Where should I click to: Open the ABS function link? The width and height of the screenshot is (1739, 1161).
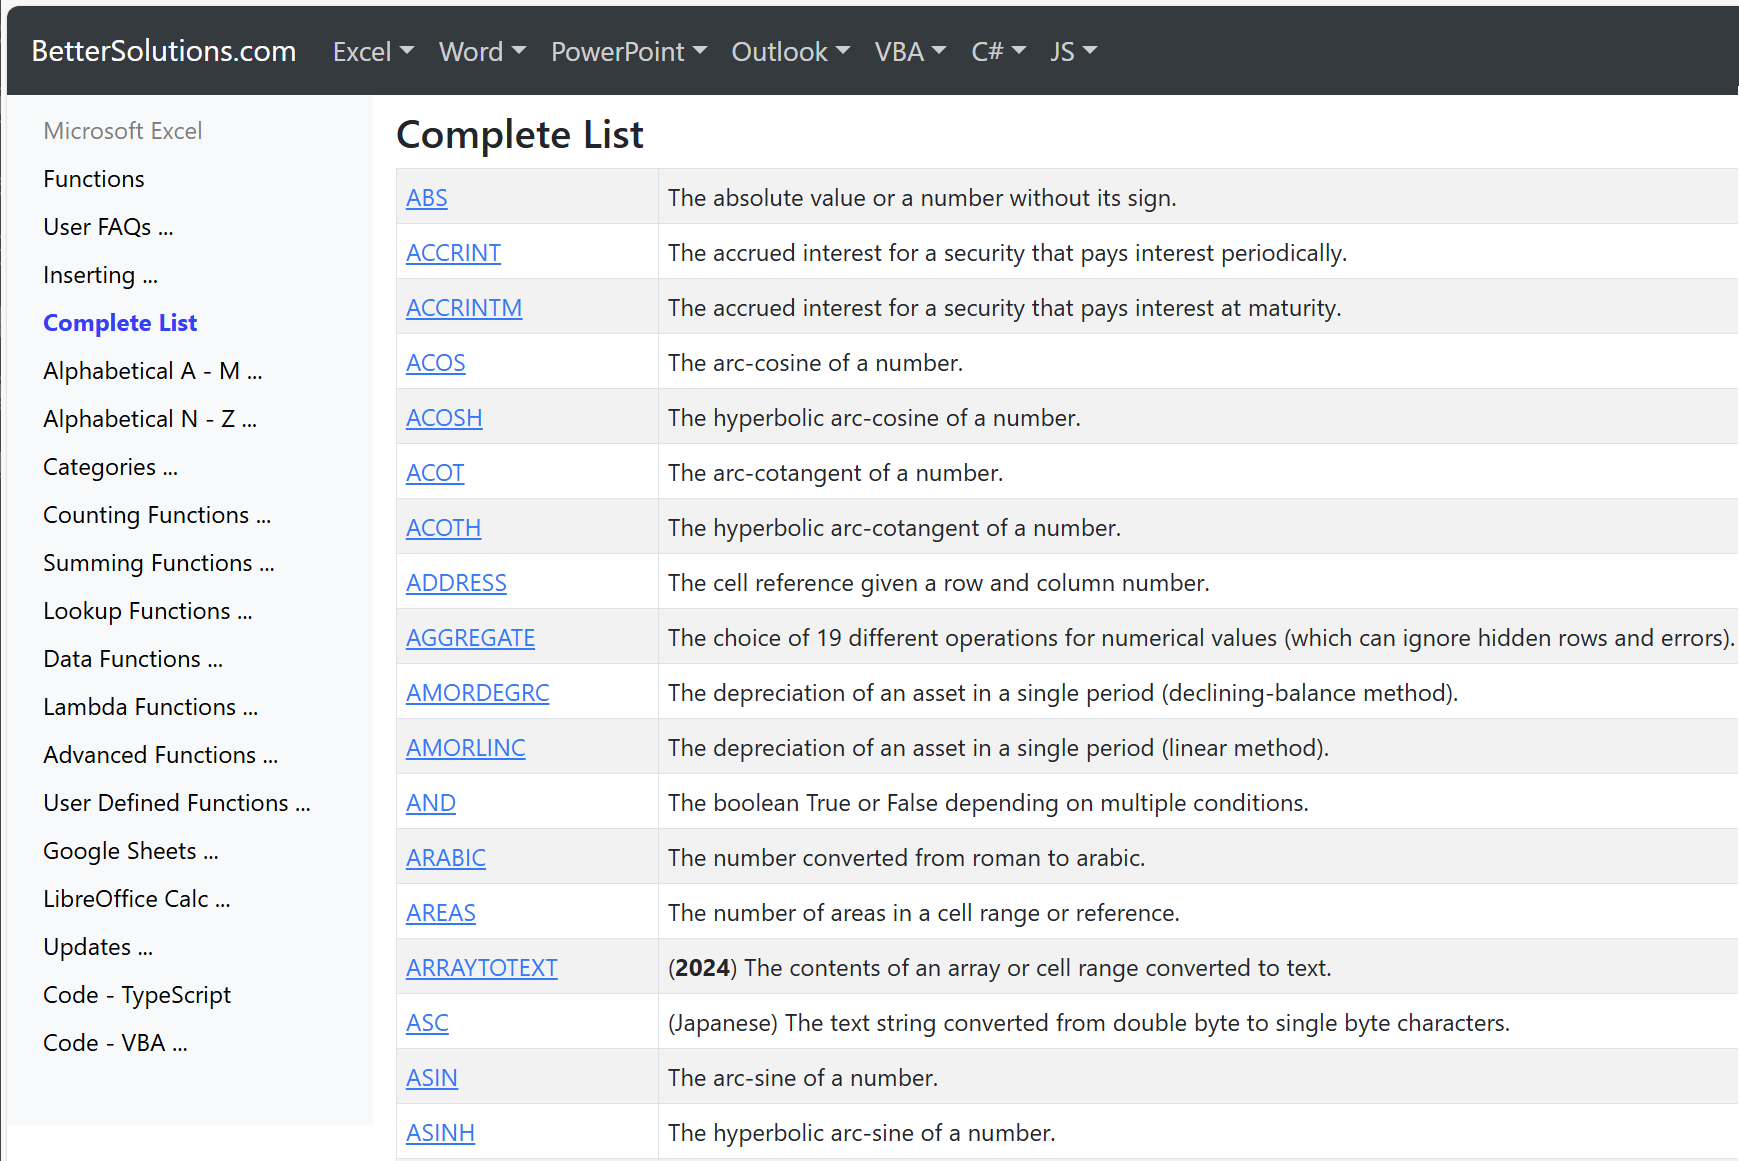coord(427,198)
